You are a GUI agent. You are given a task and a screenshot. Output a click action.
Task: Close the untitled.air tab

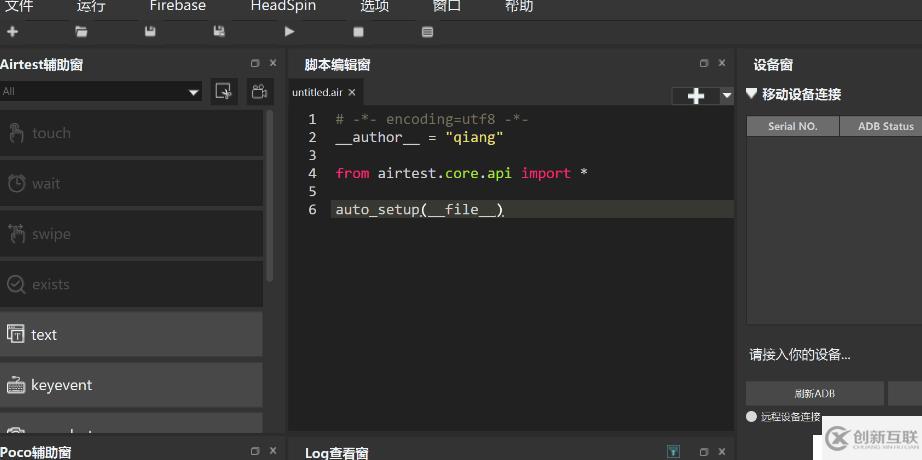click(x=352, y=92)
